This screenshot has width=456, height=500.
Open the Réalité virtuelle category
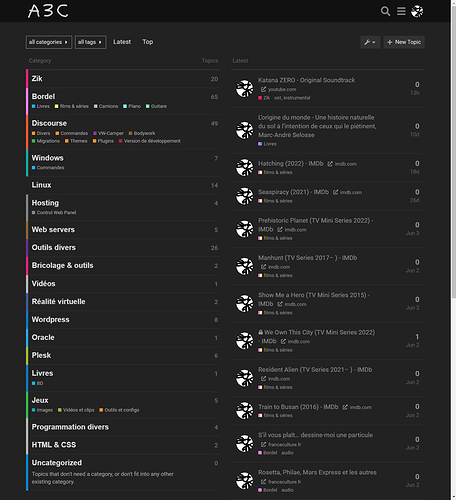point(58,302)
